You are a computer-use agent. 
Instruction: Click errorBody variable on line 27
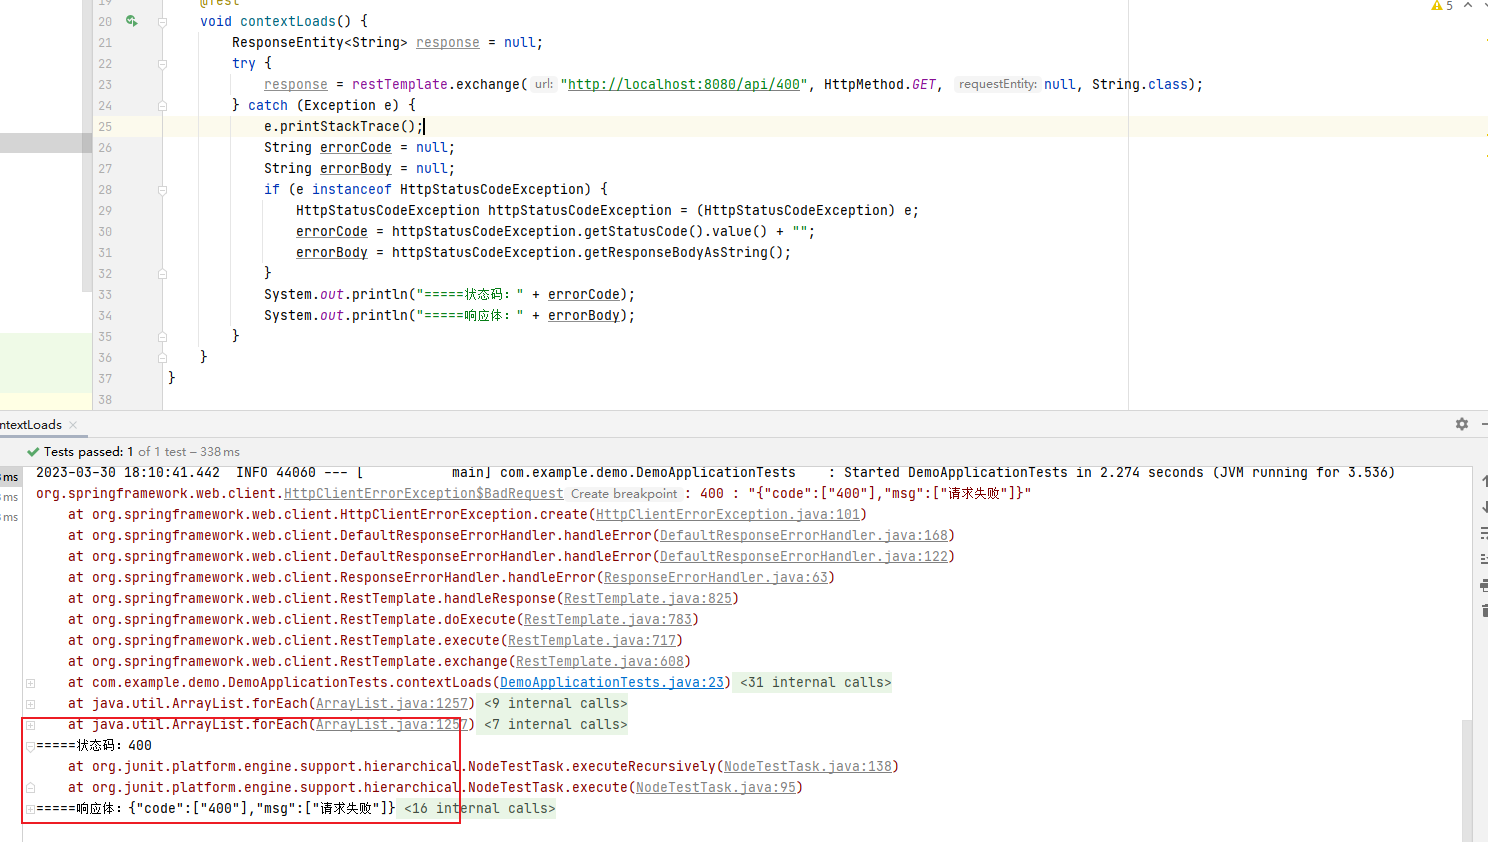[356, 169]
